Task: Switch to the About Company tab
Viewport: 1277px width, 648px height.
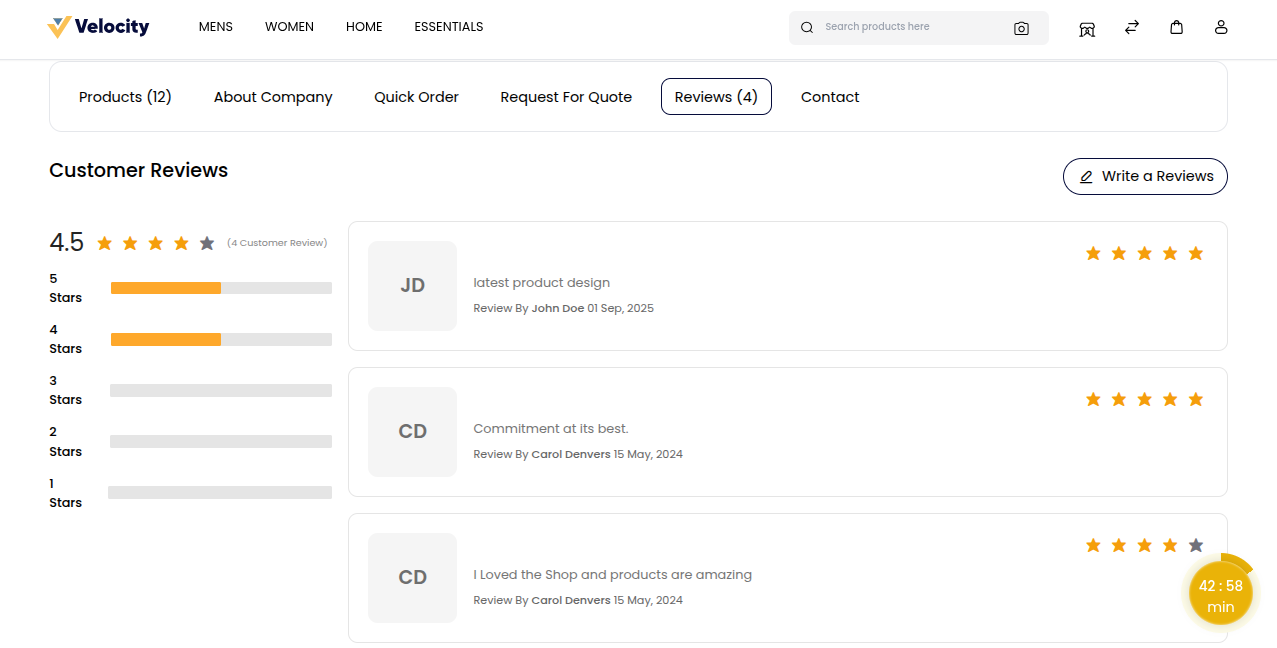Action: click(273, 97)
